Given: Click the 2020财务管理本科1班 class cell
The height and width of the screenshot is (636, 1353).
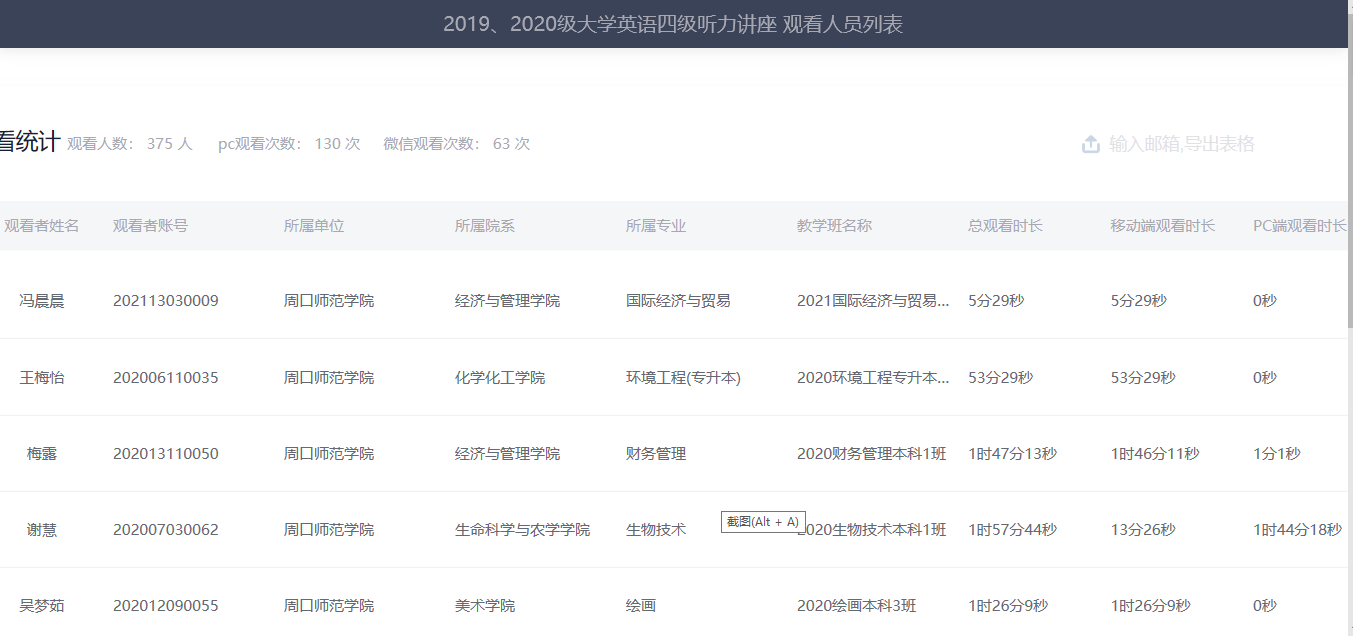Looking at the screenshot, I should pos(871,454).
